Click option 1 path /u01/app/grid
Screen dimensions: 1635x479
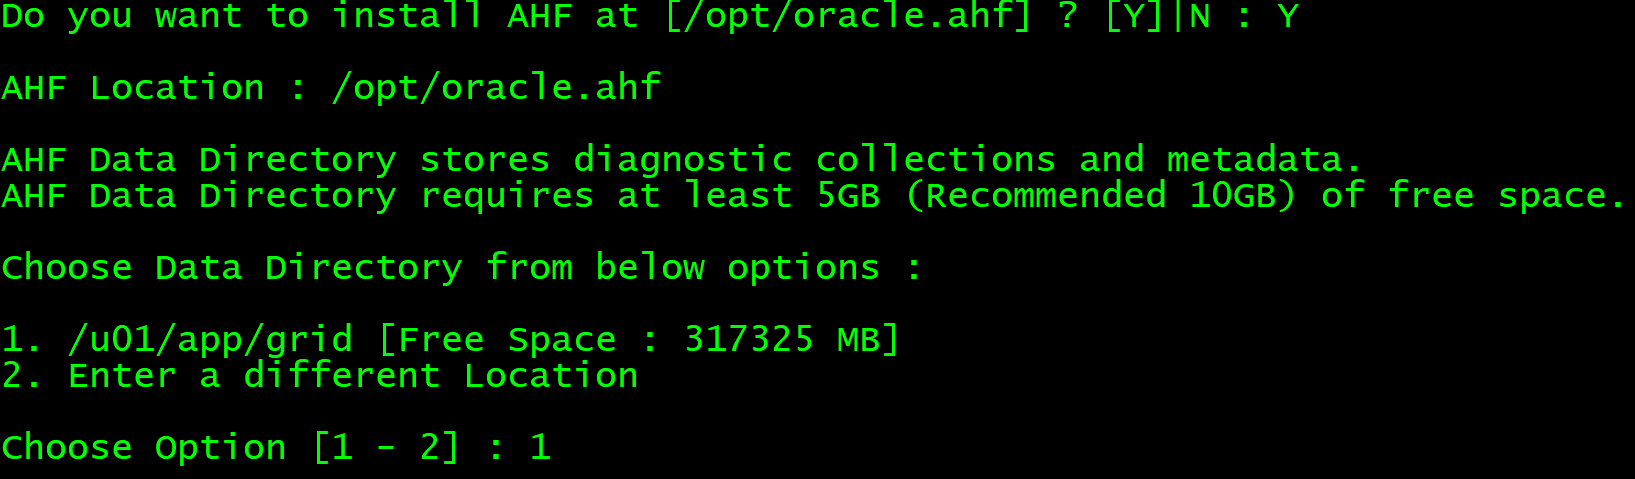pos(210,340)
